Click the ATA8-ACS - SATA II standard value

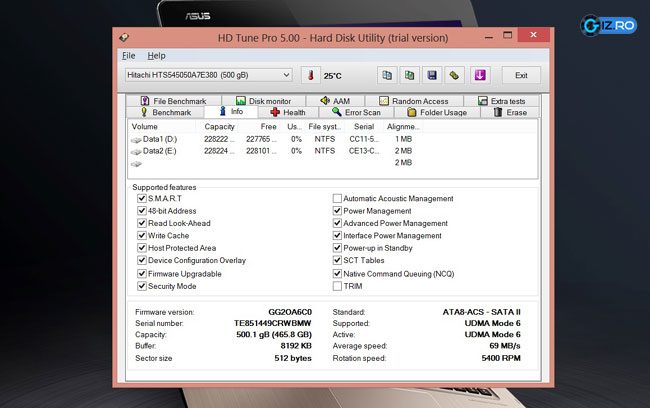pyautogui.click(x=481, y=312)
